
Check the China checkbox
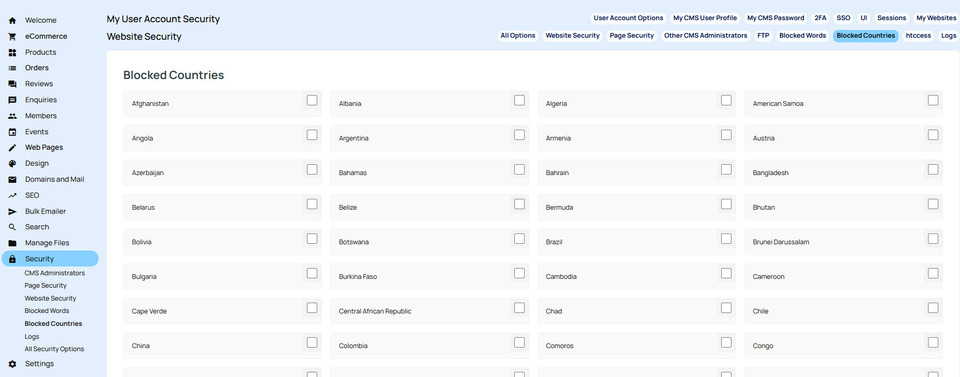[x=312, y=342]
